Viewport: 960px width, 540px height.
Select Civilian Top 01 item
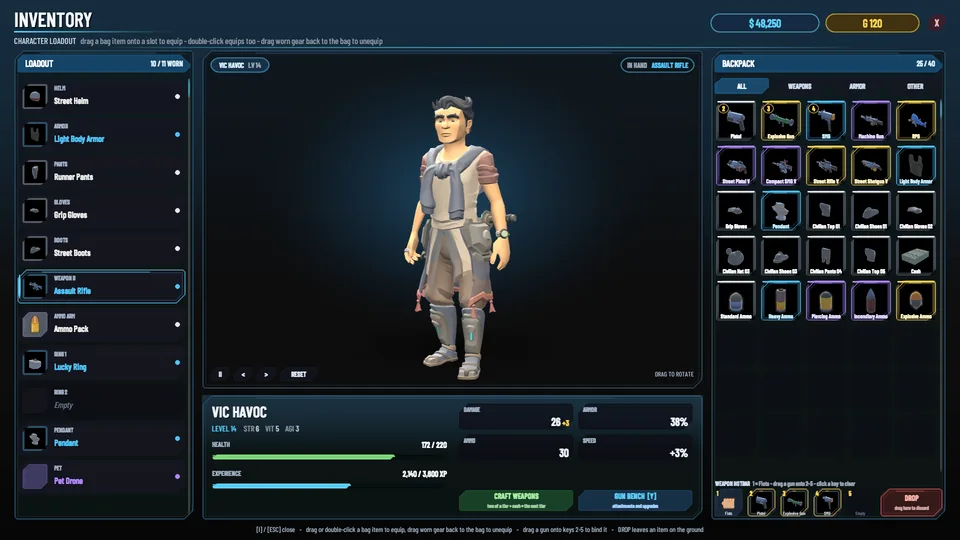pyautogui.click(x=826, y=211)
